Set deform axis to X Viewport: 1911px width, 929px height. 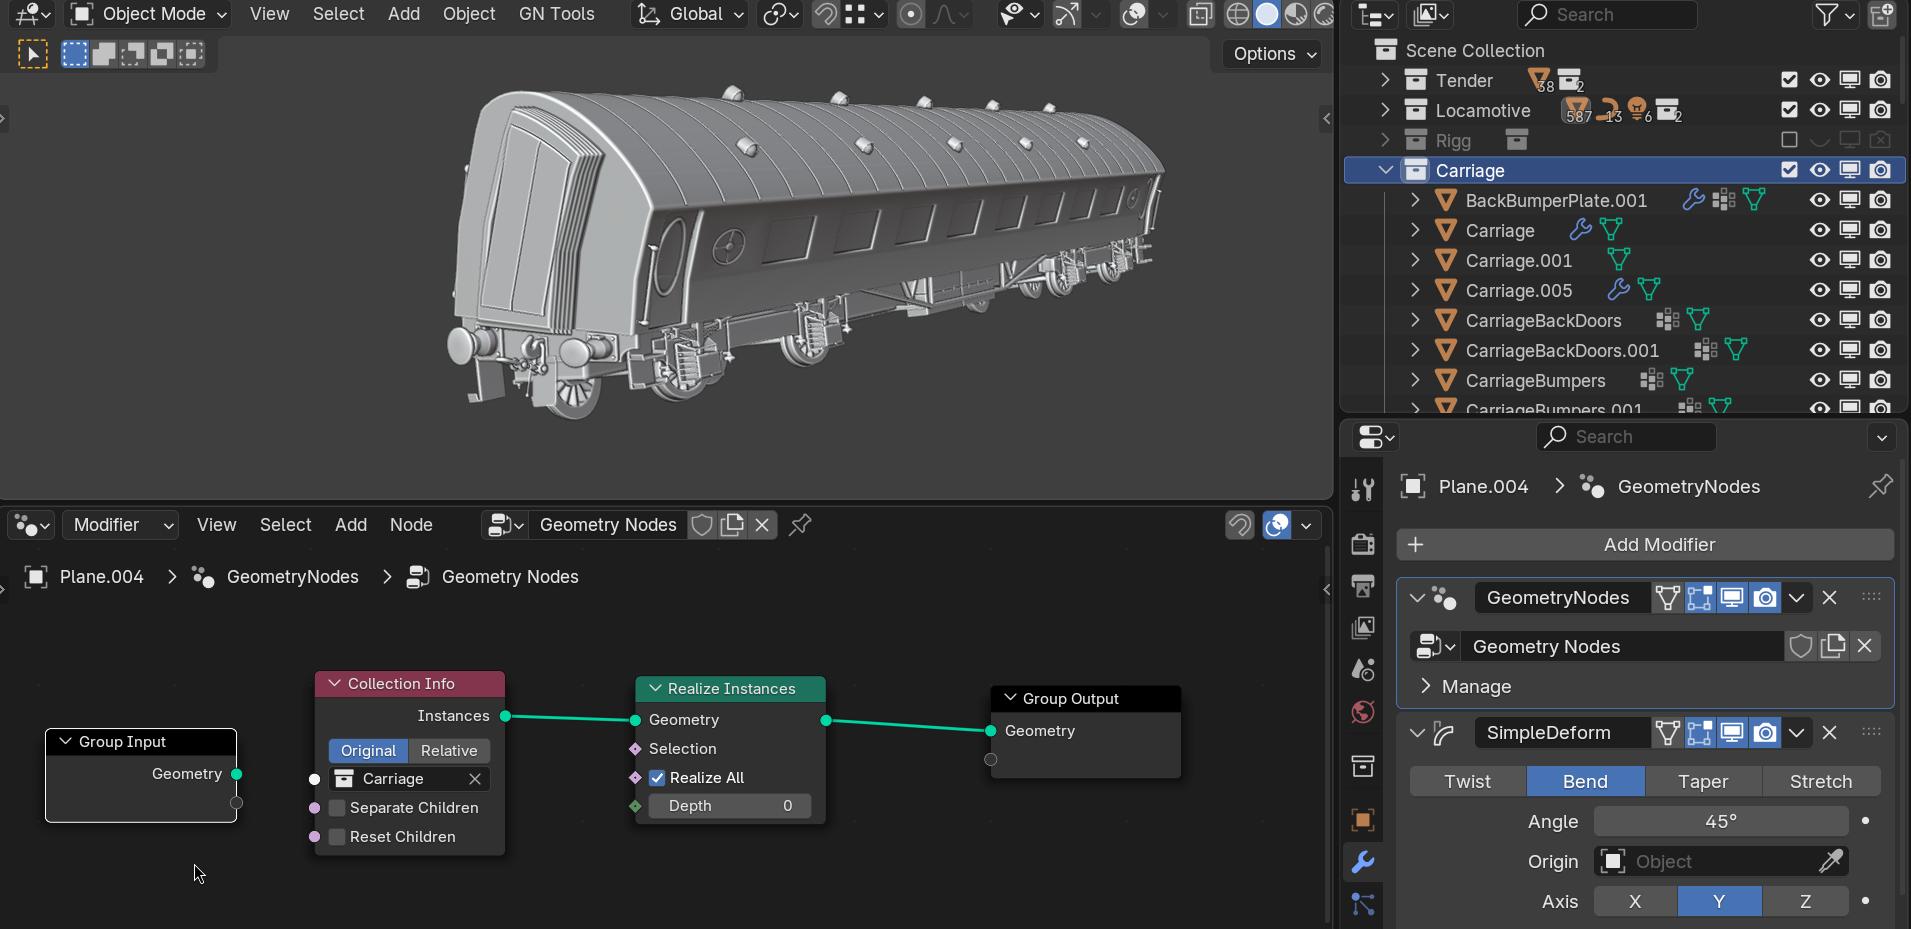click(1635, 901)
